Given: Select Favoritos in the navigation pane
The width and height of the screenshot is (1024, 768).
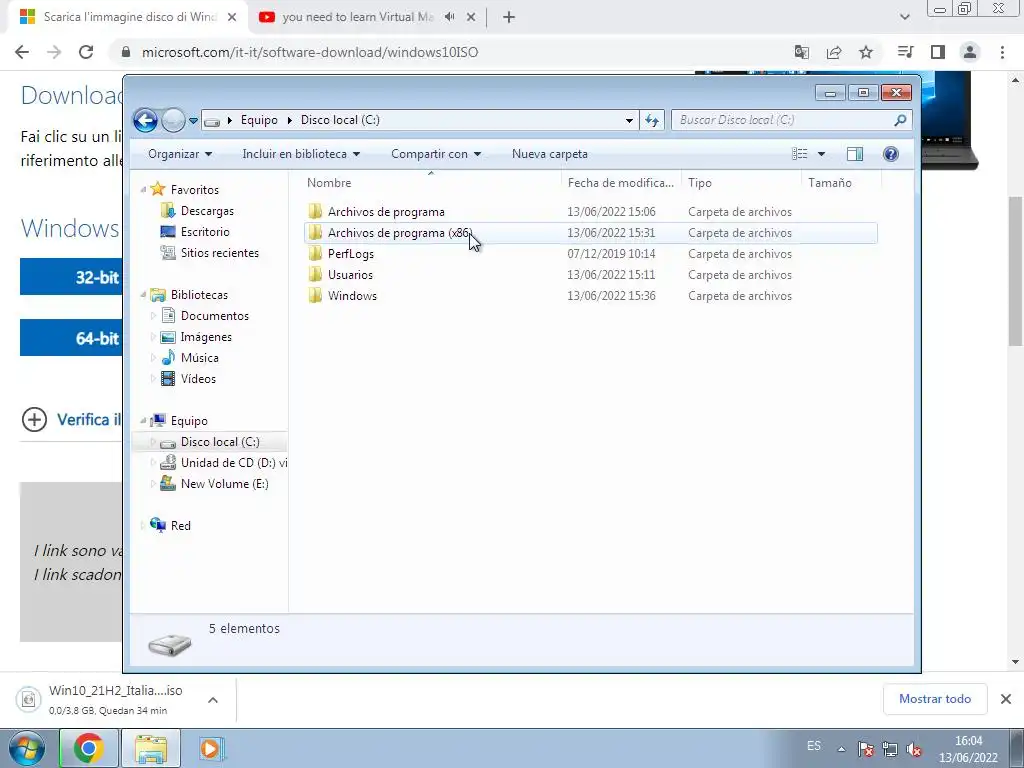Looking at the screenshot, I should pos(195,190).
